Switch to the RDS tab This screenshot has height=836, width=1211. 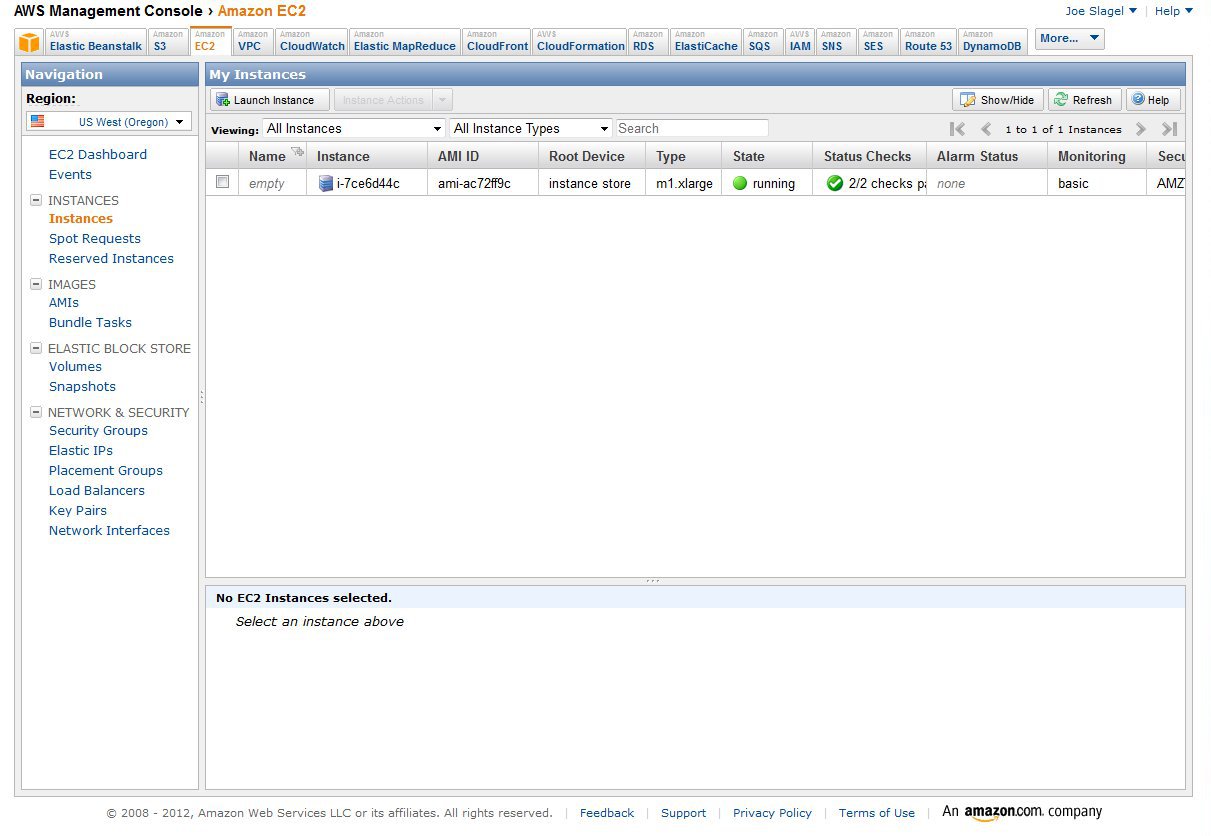(x=647, y=42)
